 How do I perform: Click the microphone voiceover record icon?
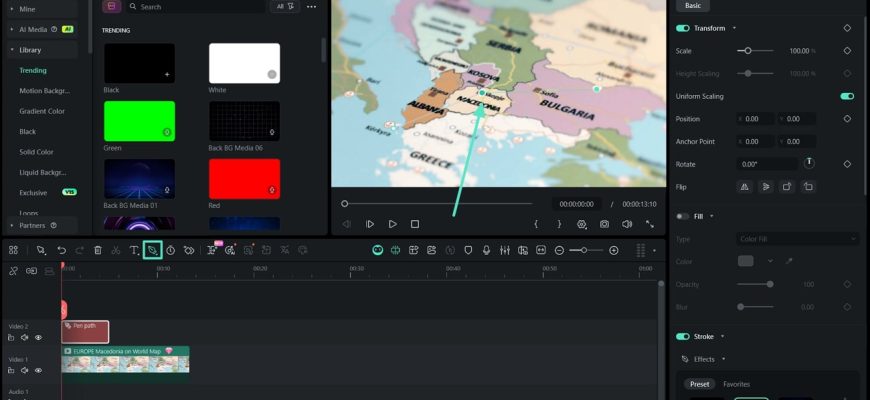click(x=486, y=251)
